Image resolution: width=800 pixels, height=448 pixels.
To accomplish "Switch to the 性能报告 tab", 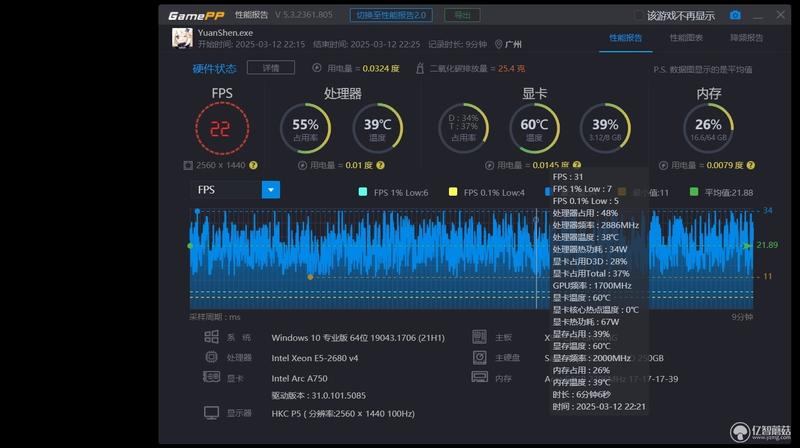I will [626, 38].
